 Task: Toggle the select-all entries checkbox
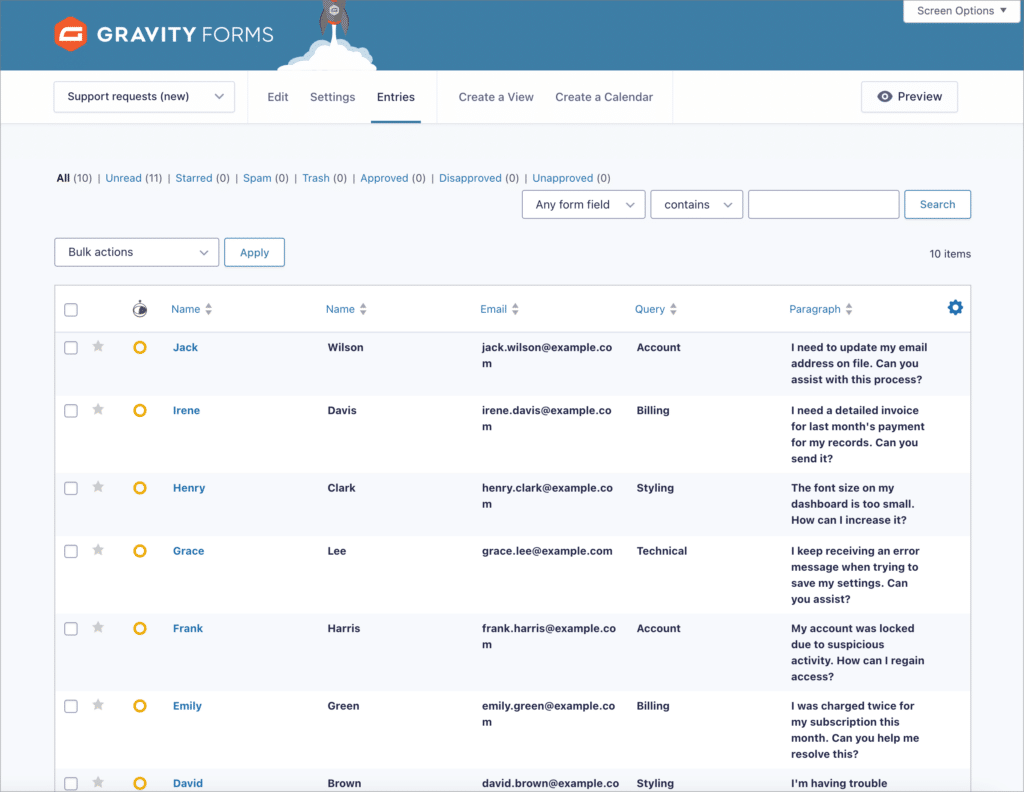[71, 309]
